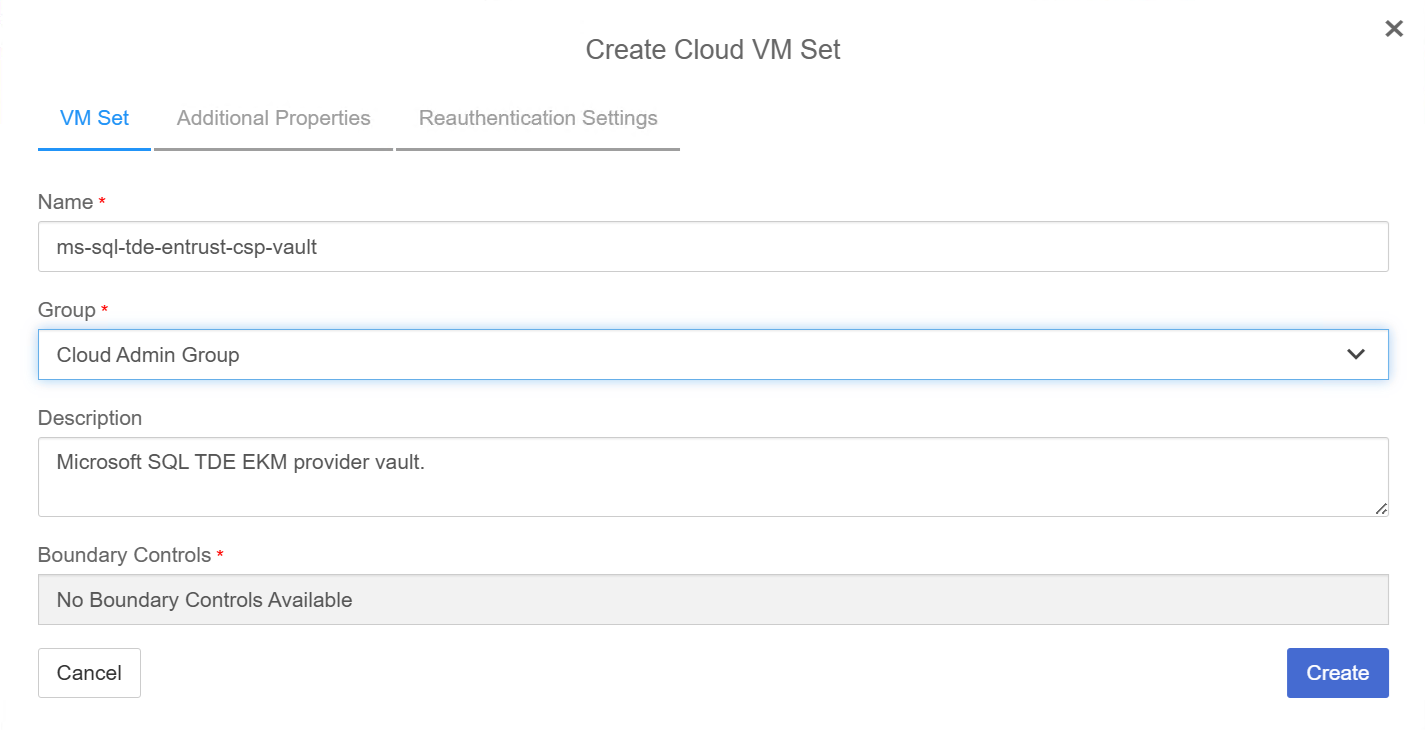Click the No Boundary Controls Available area
Image resolution: width=1425 pixels, height=730 pixels.
pyautogui.click(x=204, y=599)
